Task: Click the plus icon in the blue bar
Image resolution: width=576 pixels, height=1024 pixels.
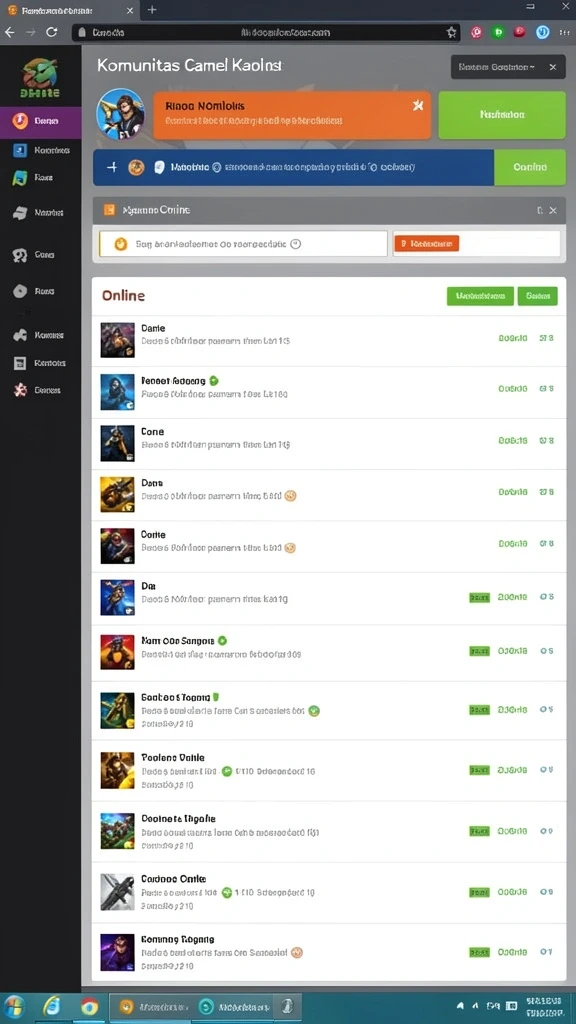Action: click(112, 167)
